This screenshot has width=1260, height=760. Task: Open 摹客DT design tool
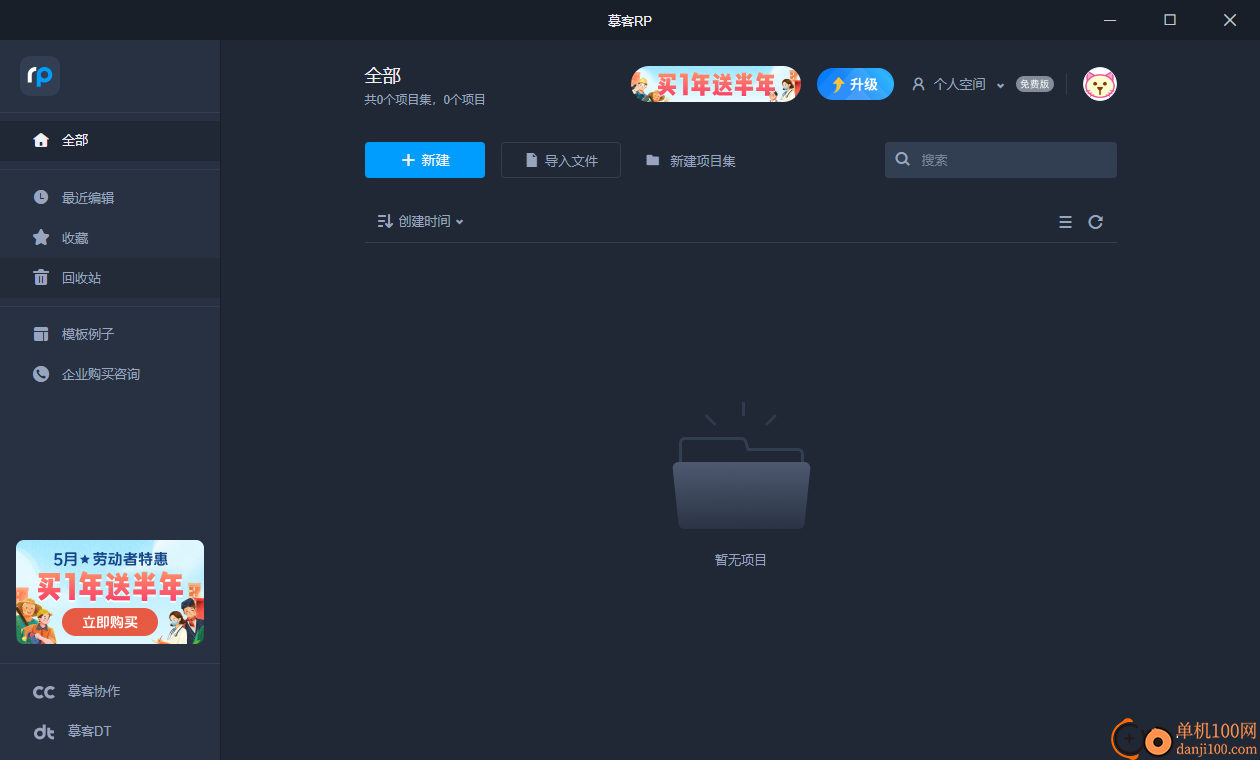coord(110,731)
